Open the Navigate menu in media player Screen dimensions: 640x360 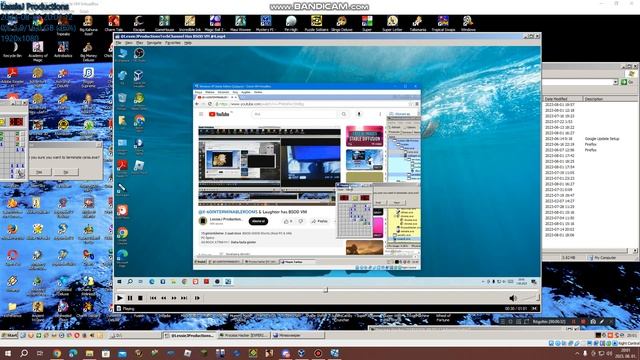(154, 42)
